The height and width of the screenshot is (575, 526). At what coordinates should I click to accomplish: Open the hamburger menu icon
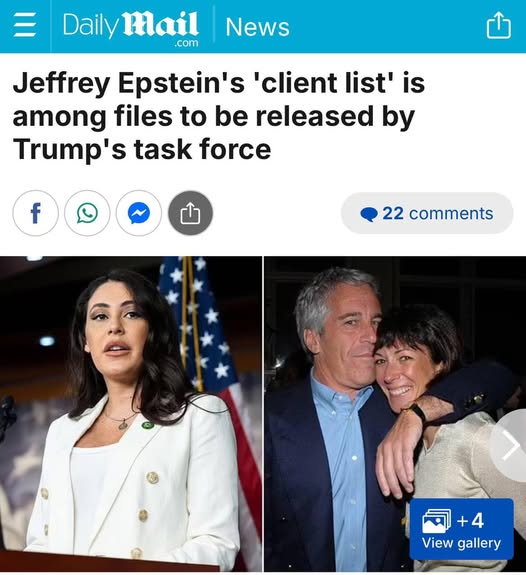pyautogui.click(x=25, y=25)
